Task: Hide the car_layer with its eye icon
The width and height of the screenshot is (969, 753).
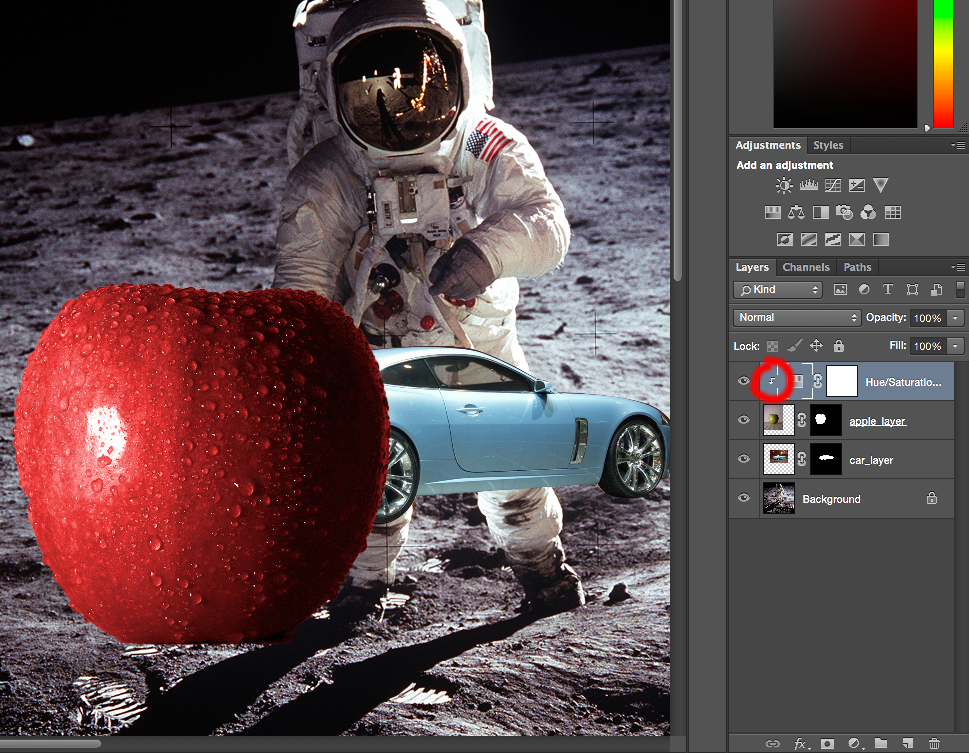Action: [743, 459]
